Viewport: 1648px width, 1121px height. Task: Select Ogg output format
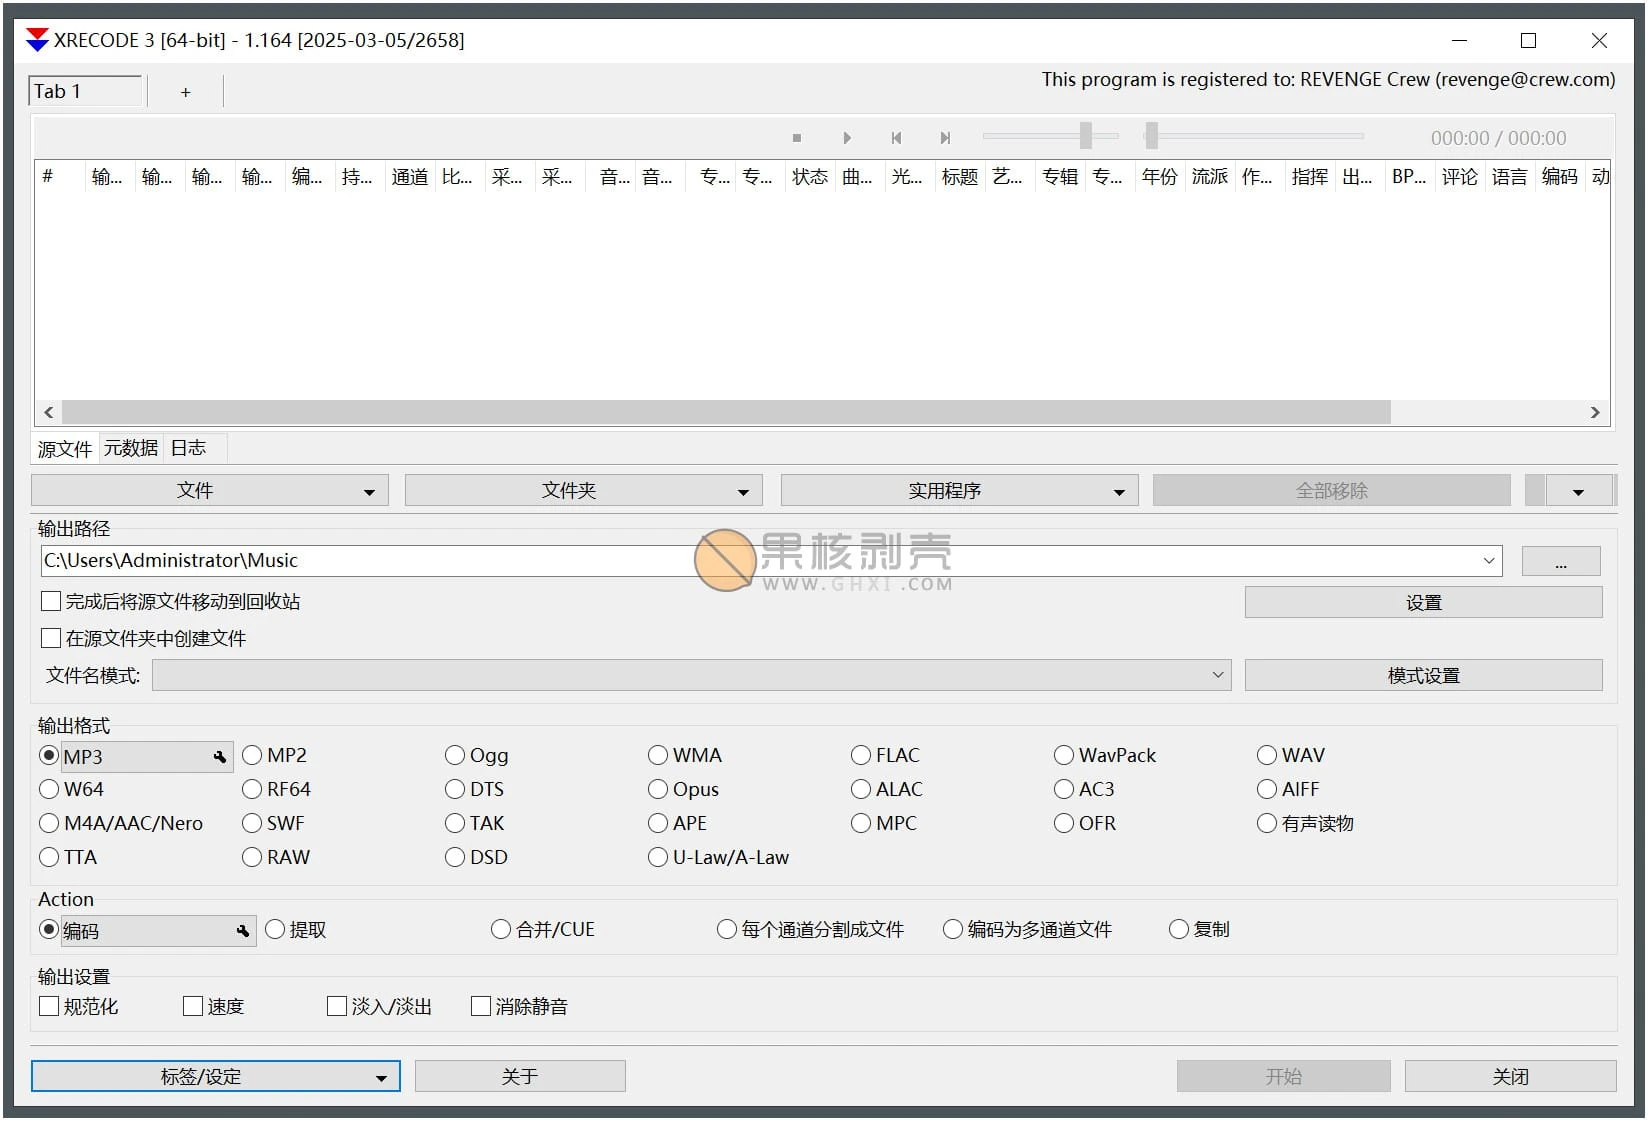coord(476,755)
